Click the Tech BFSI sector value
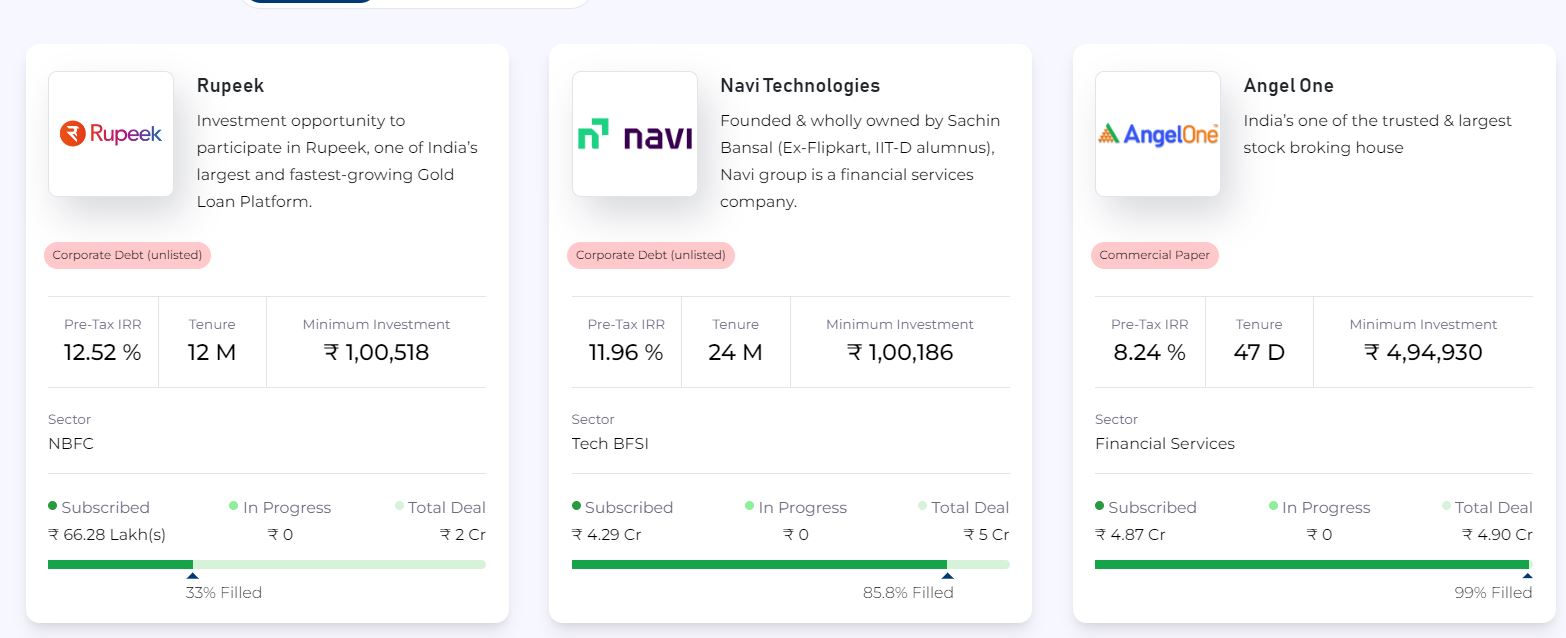Viewport: 1566px width, 638px height. pyautogui.click(x=610, y=443)
